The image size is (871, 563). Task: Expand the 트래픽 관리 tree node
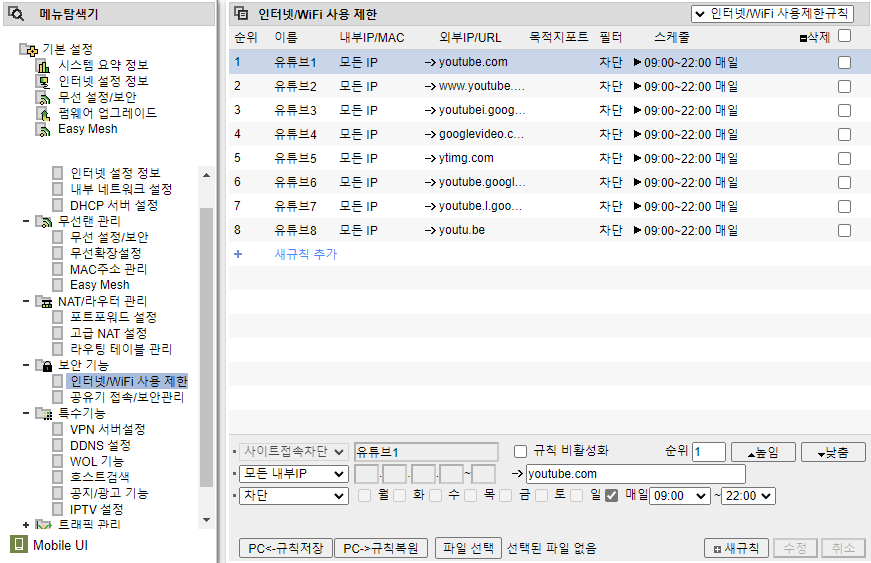(26, 524)
